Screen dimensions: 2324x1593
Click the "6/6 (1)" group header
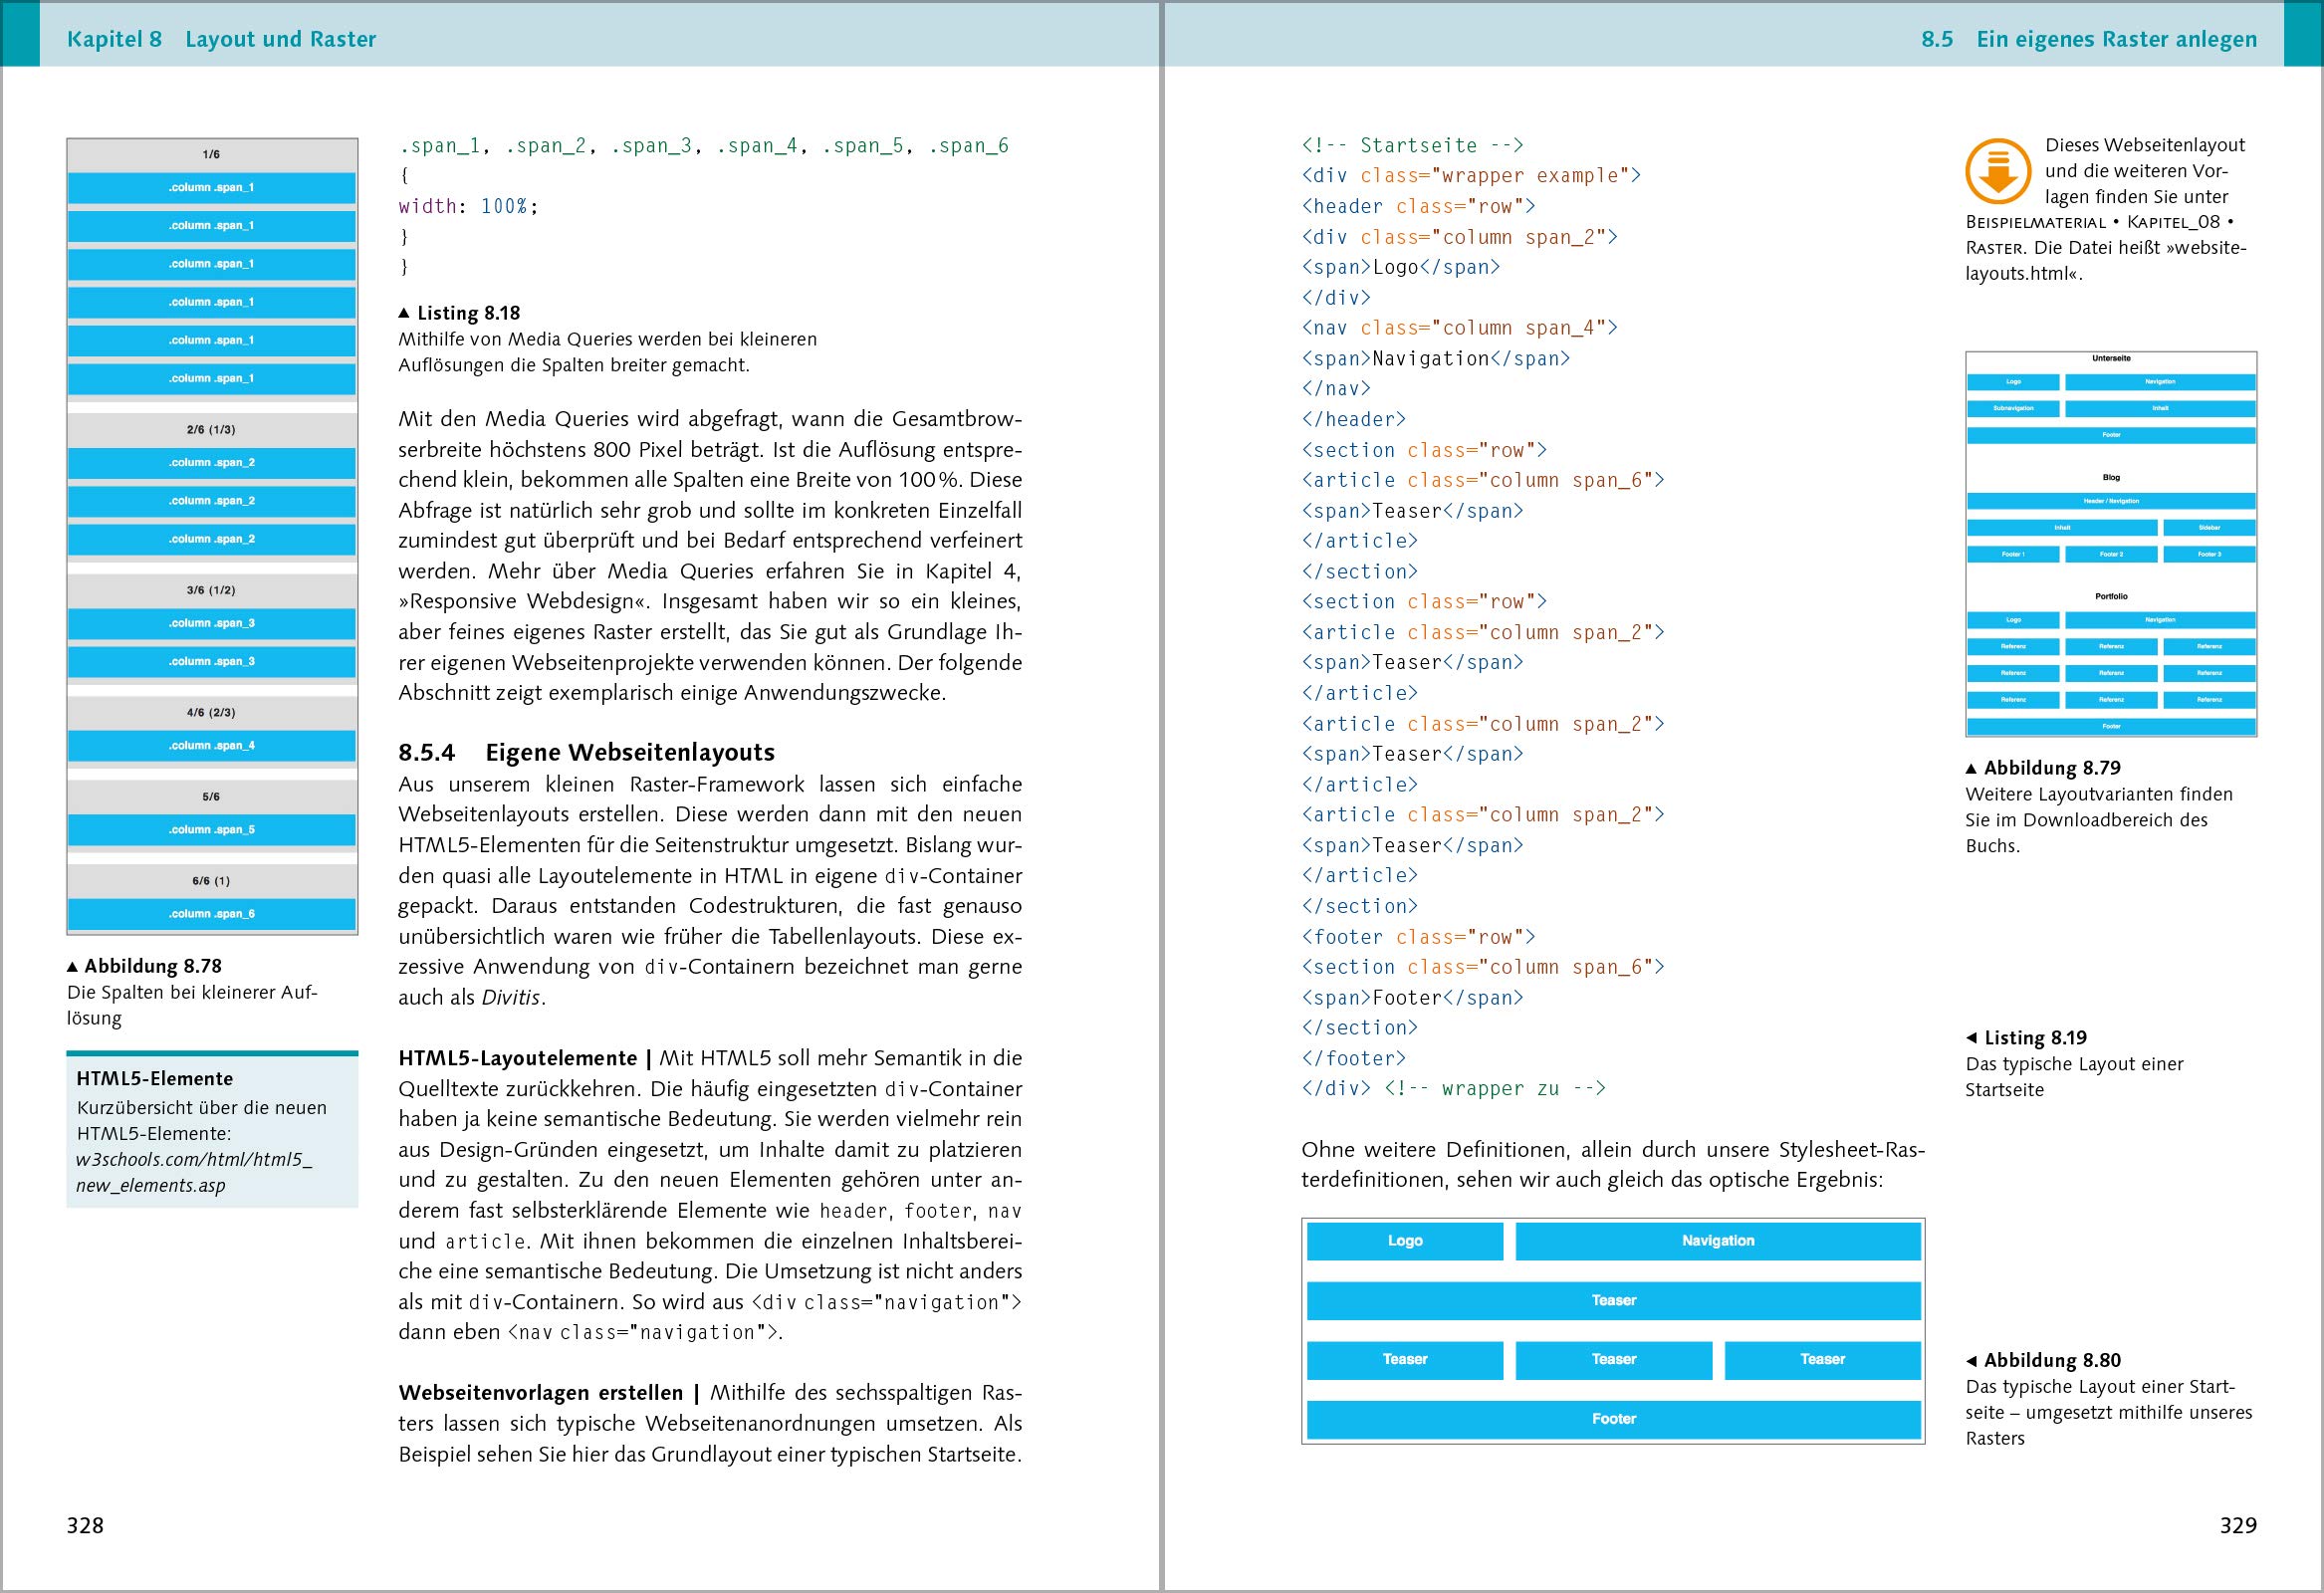211,881
